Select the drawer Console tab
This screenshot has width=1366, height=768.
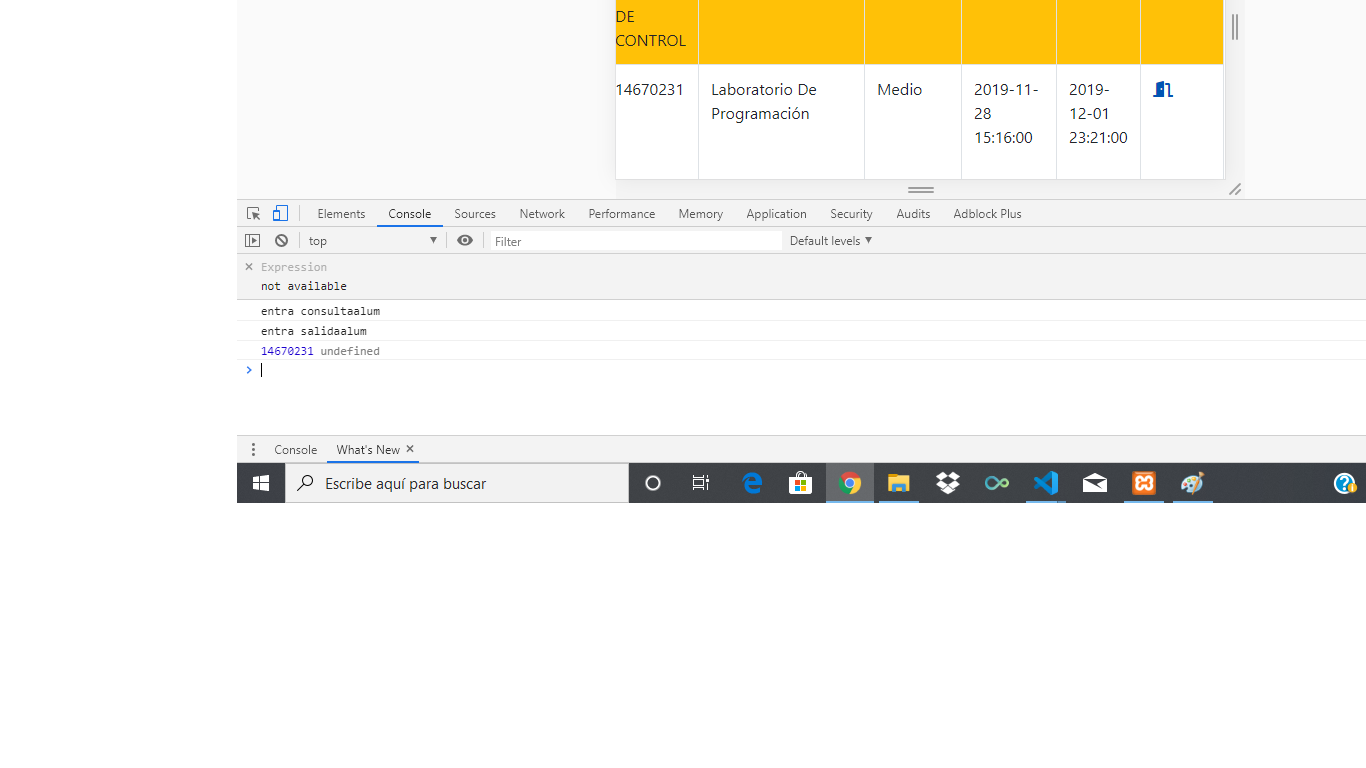click(296, 450)
